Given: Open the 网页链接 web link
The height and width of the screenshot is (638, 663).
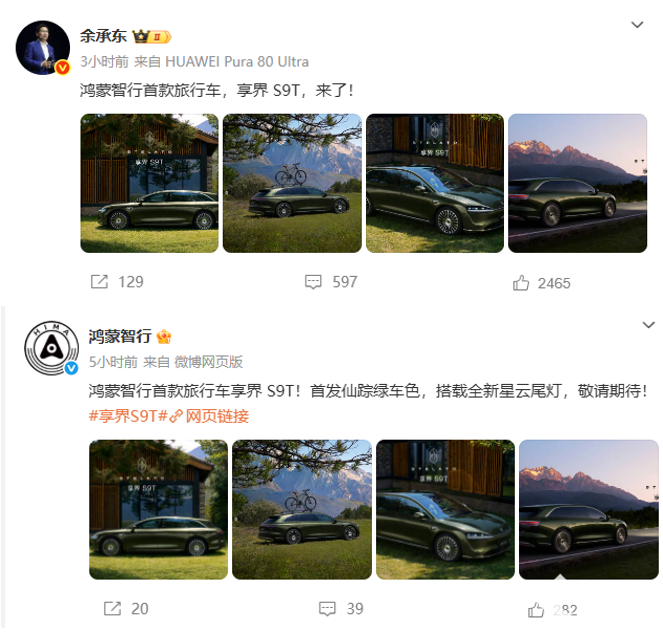Looking at the screenshot, I should (209, 416).
